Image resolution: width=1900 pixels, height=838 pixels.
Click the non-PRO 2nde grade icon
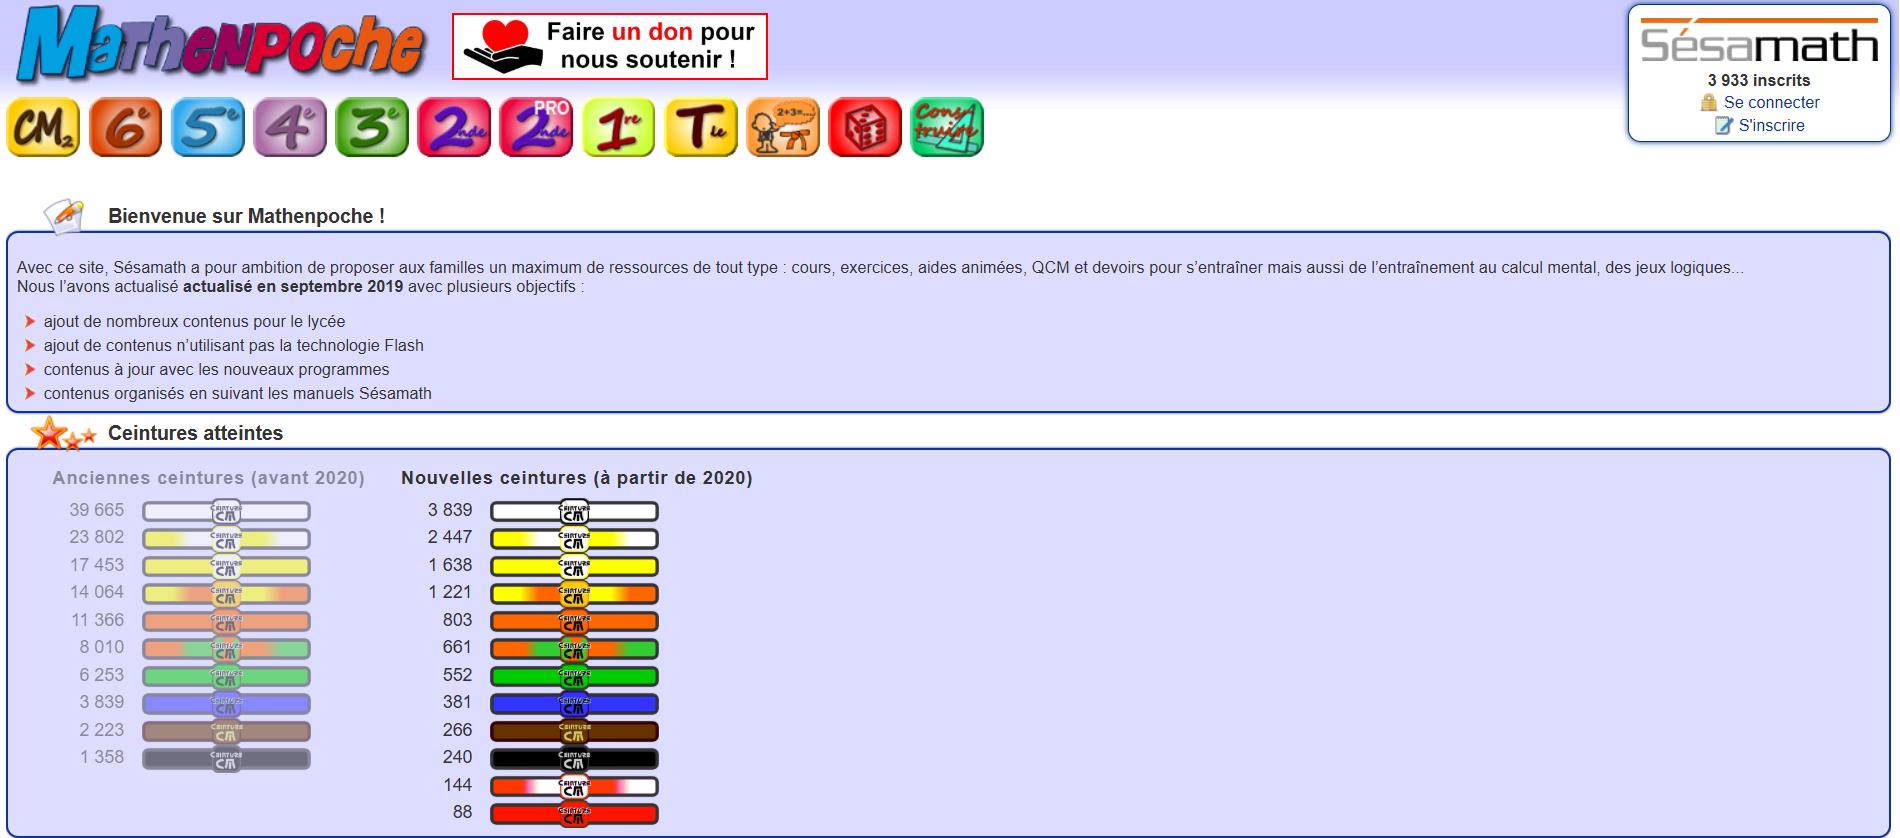point(454,128)
